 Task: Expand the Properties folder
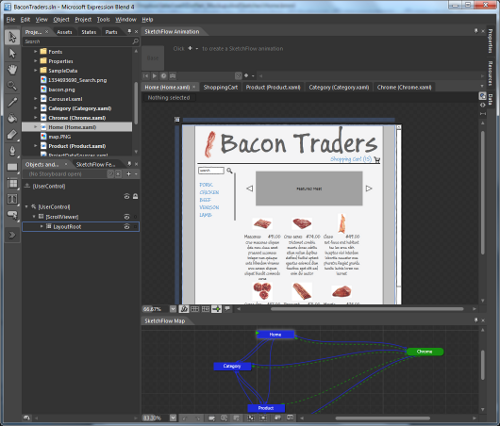click(35, 61)
